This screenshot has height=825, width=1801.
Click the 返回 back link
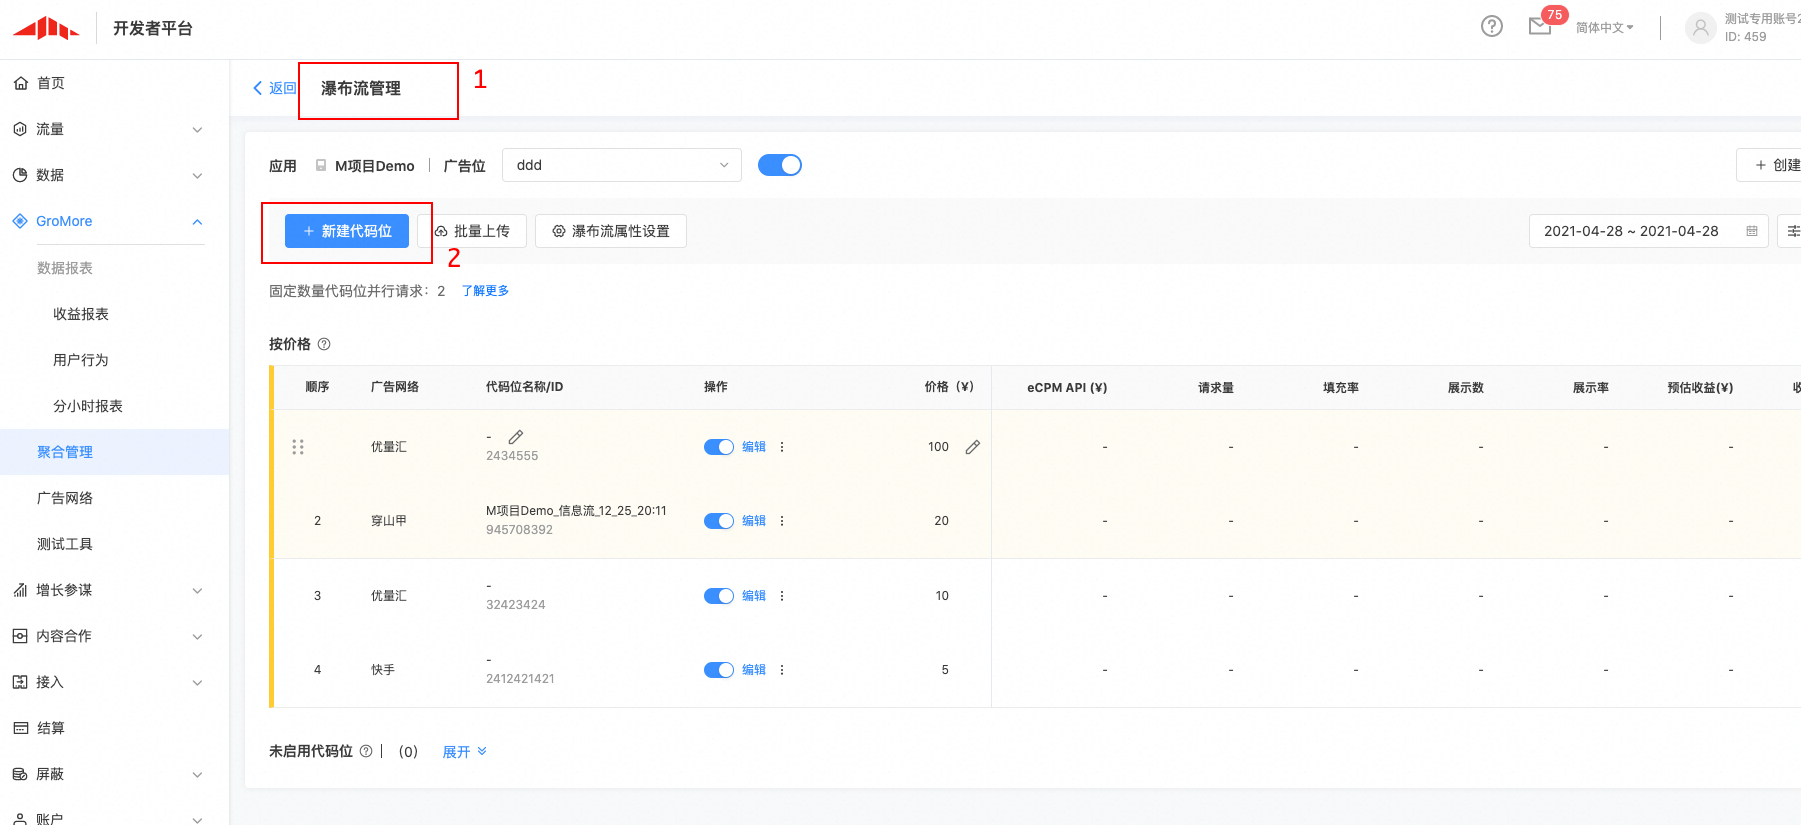pyautogui.click(x=274, y=88)
